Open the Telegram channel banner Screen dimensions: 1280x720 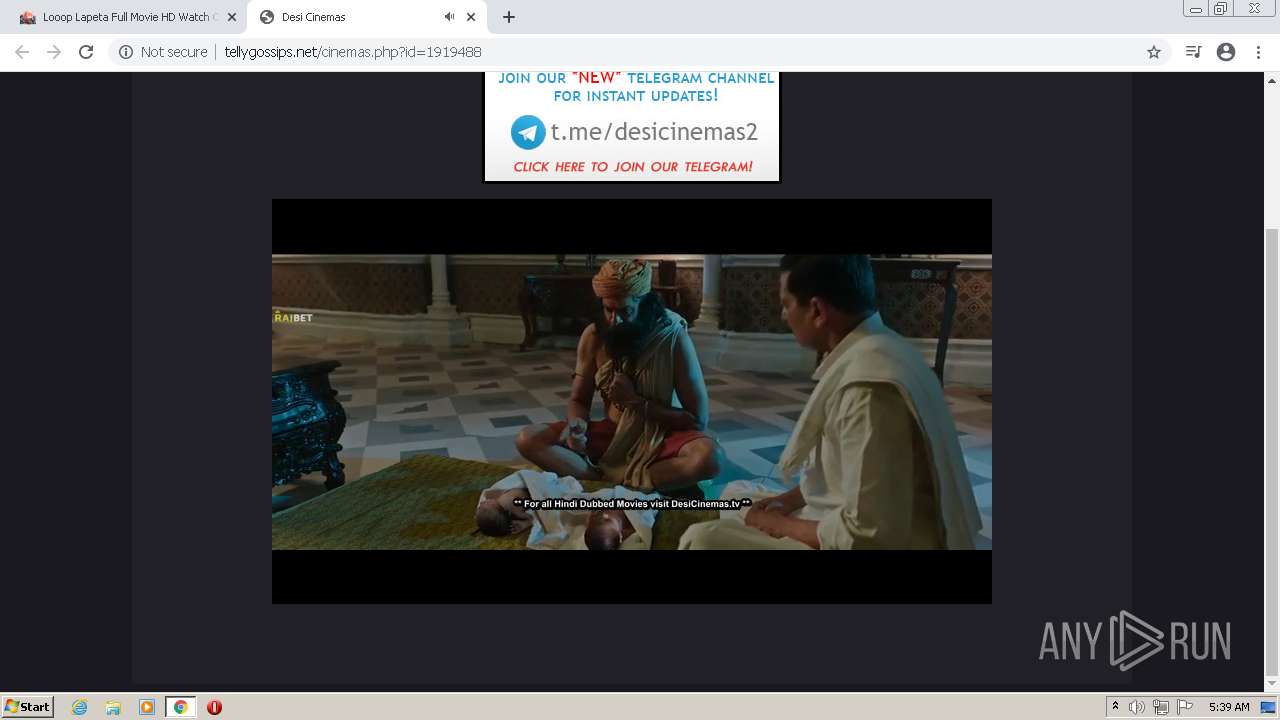pyautogui.click(x=632, y=127)
